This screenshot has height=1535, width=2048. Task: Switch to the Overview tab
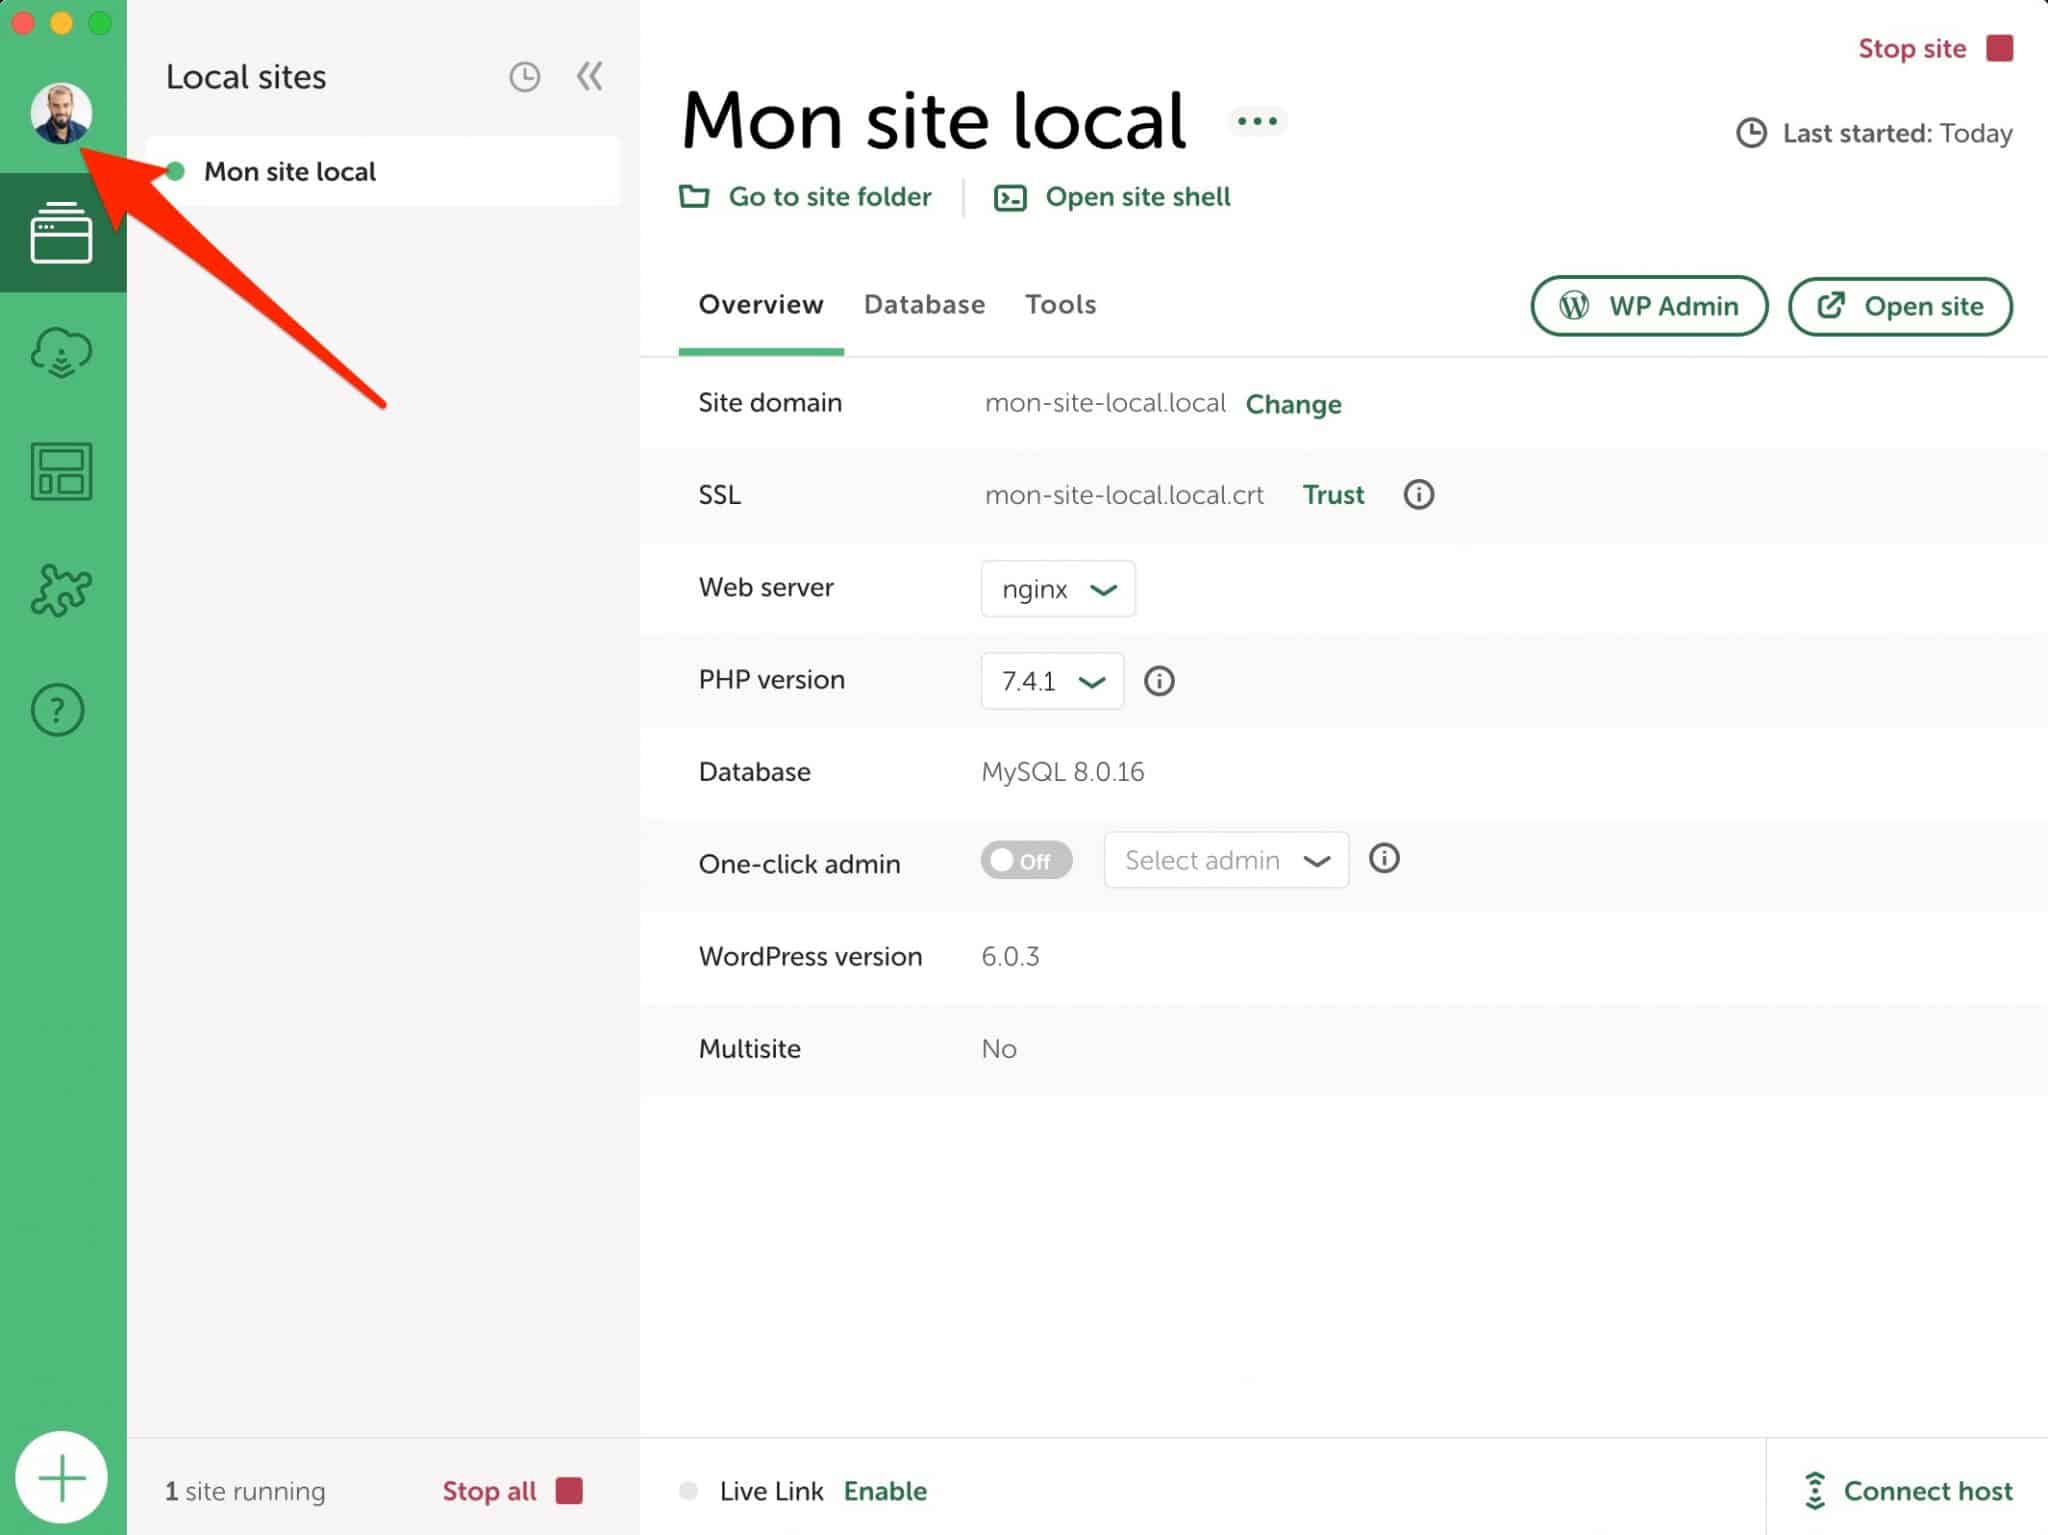[761, 304]
